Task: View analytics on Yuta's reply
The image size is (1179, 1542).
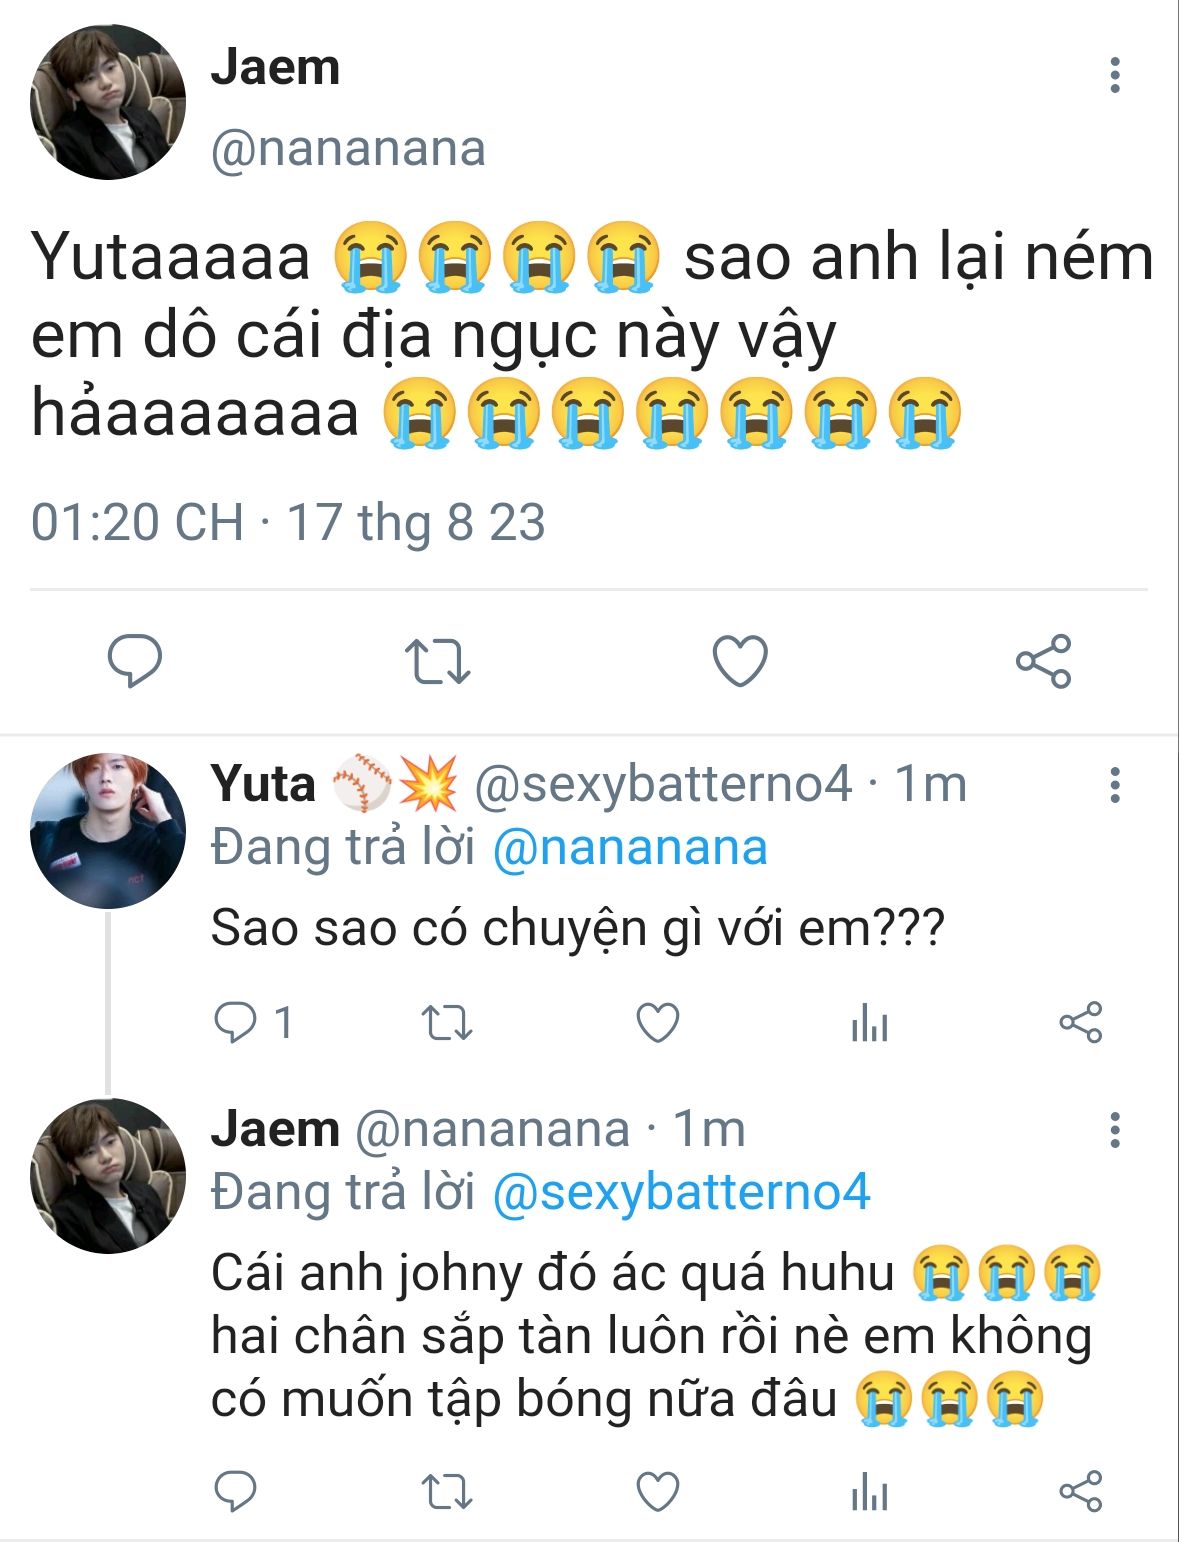Action: click(x=869, y=1023)
